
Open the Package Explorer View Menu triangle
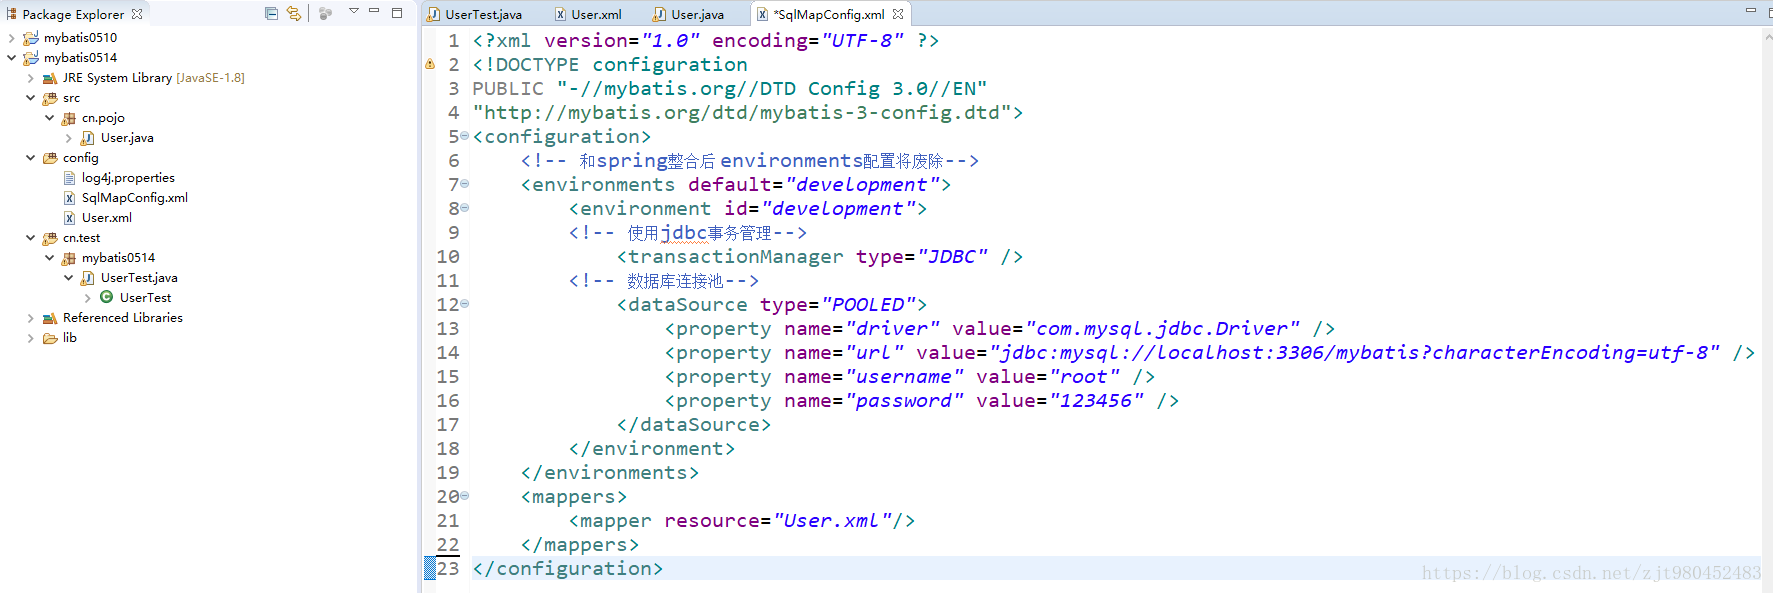(x=353, y=11)
